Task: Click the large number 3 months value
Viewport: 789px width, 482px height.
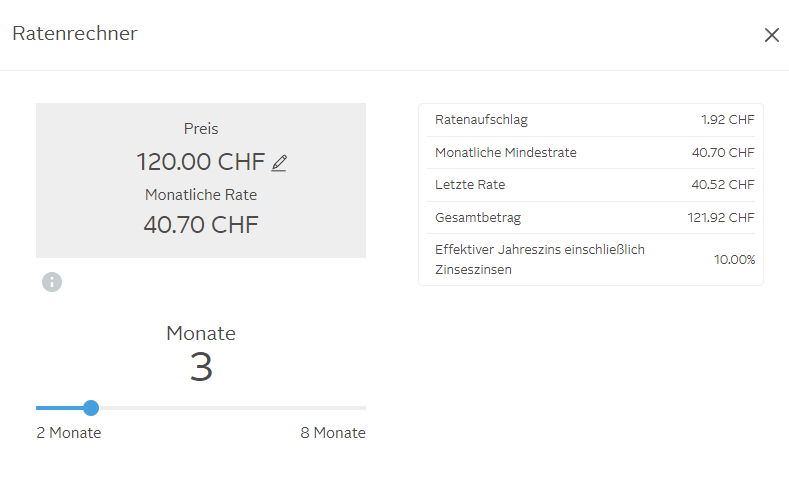Action: coord(201,368)
